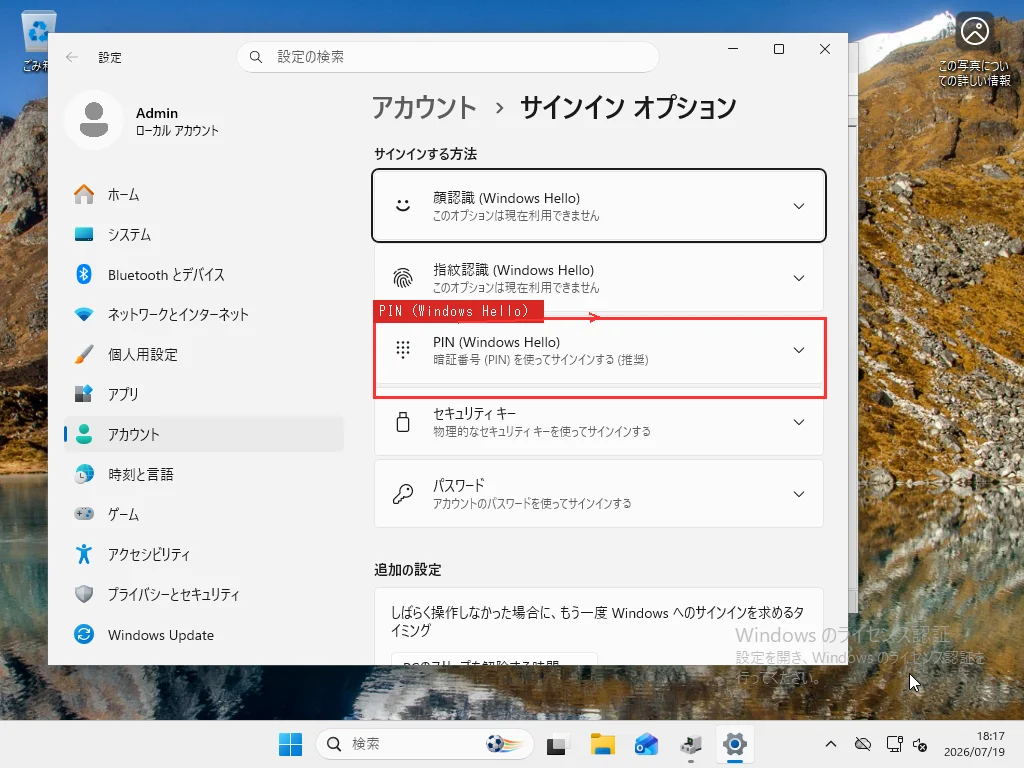This screenshot has height=768, width=1024.
Task: Open the 個人用設定 settings page
Action: click(x=204, y=354)
